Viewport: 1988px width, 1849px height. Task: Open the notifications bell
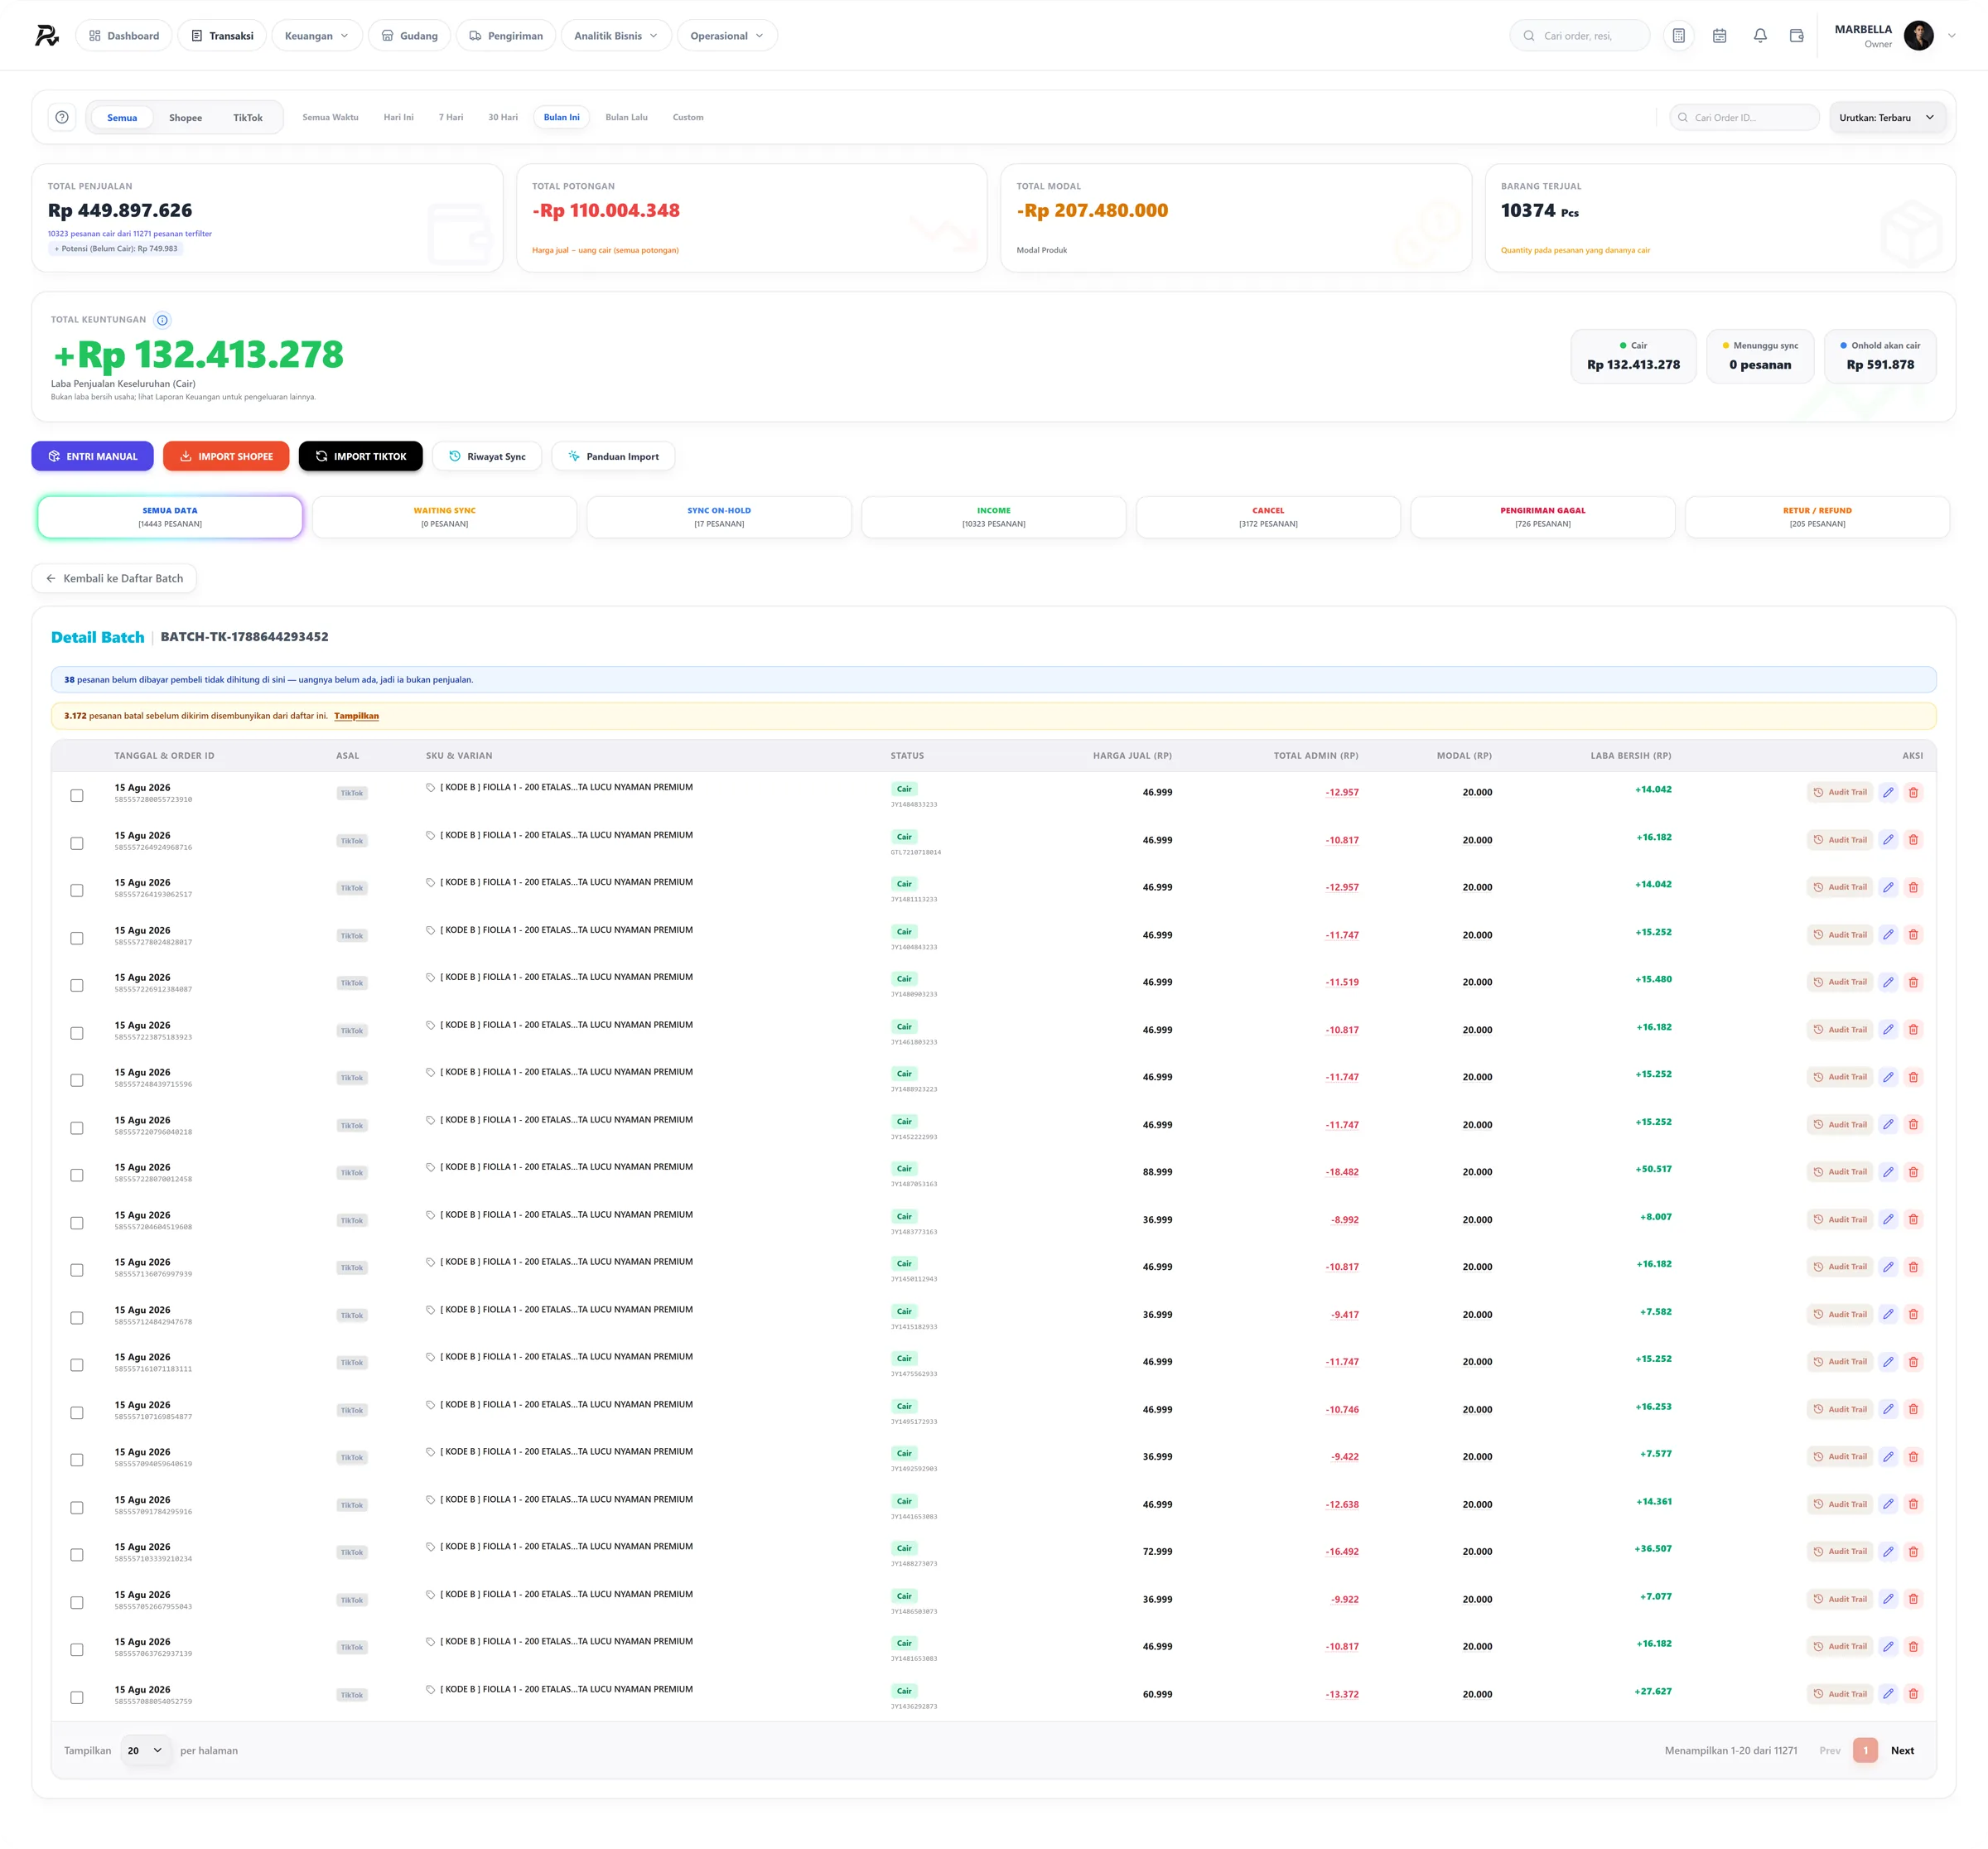point(1760,36)
